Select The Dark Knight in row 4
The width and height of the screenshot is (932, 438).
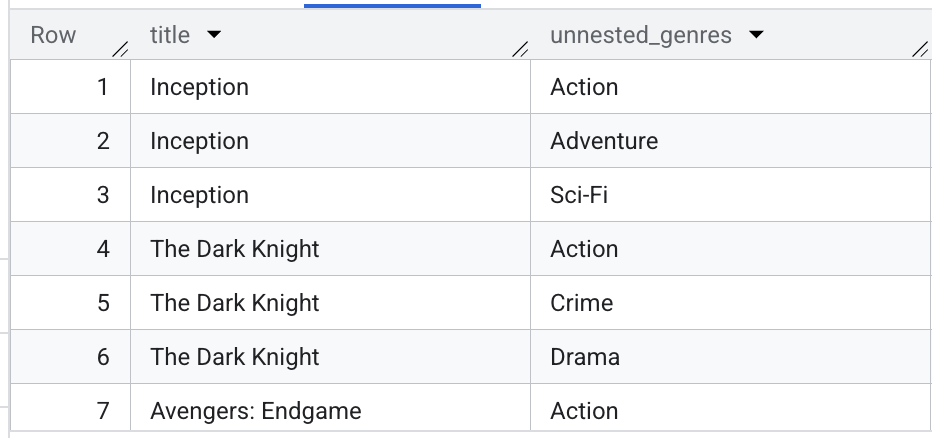coord(234,249)
